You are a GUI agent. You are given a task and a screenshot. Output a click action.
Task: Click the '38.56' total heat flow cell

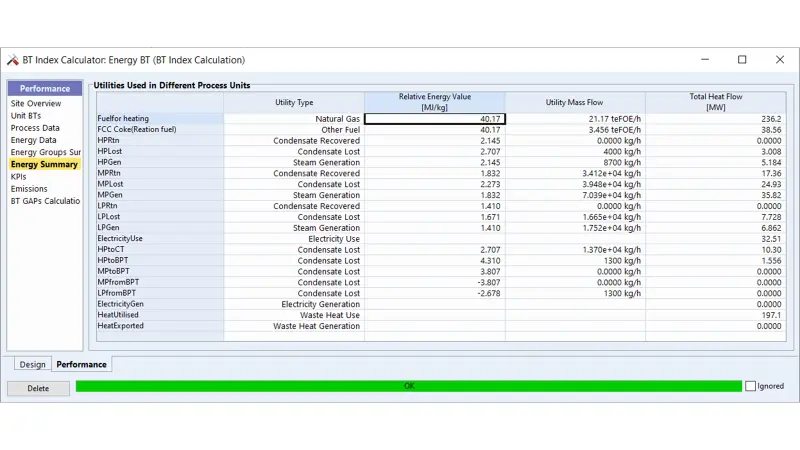tap(716, 130)
